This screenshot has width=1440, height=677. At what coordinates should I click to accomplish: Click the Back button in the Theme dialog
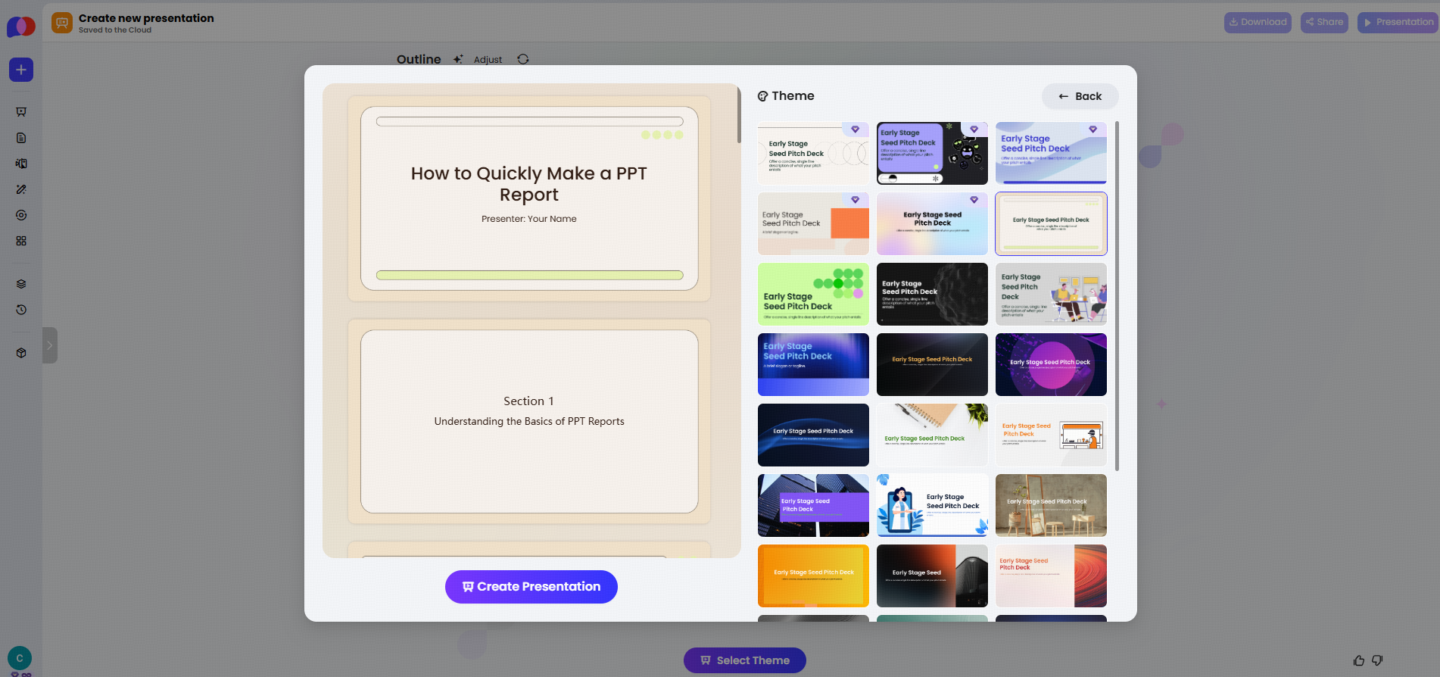coord(1080,96)
